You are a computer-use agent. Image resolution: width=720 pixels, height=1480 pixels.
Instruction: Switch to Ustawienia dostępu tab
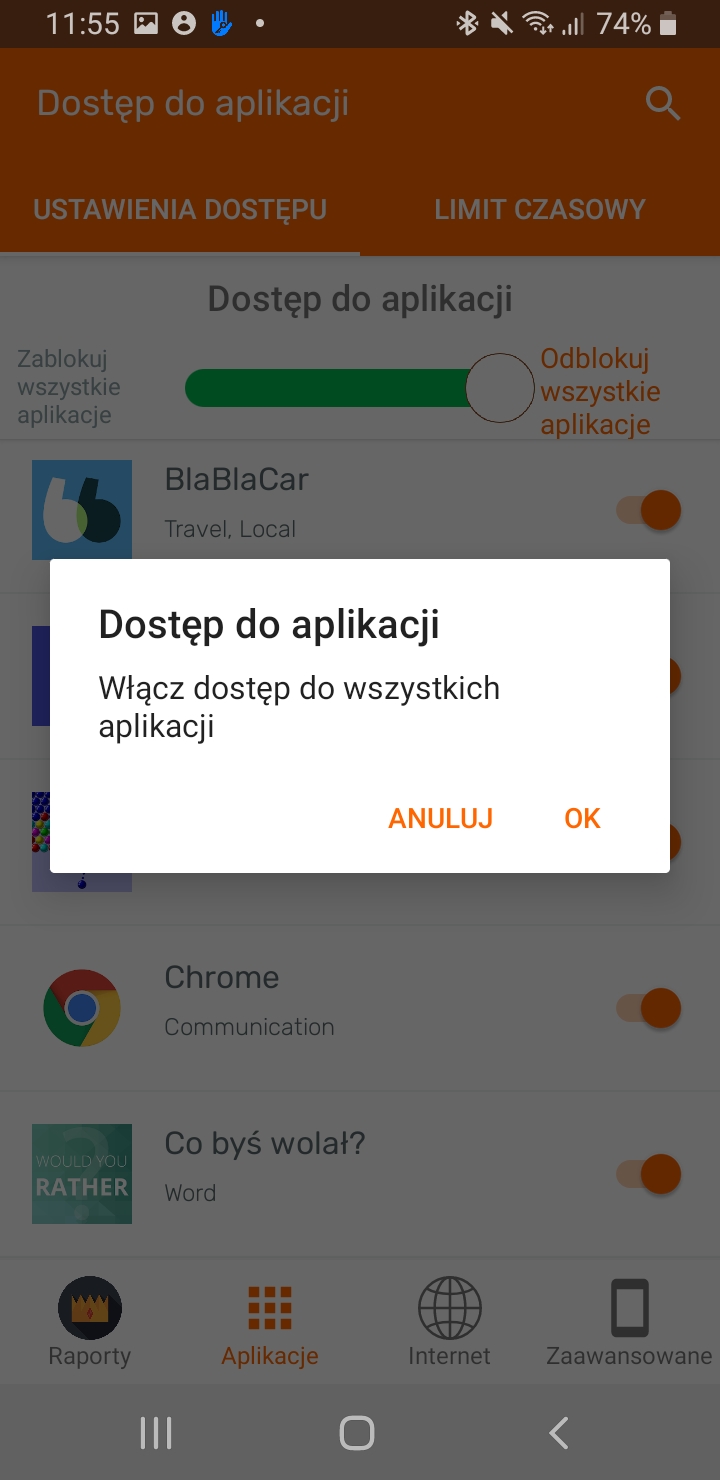click(180, 209)
